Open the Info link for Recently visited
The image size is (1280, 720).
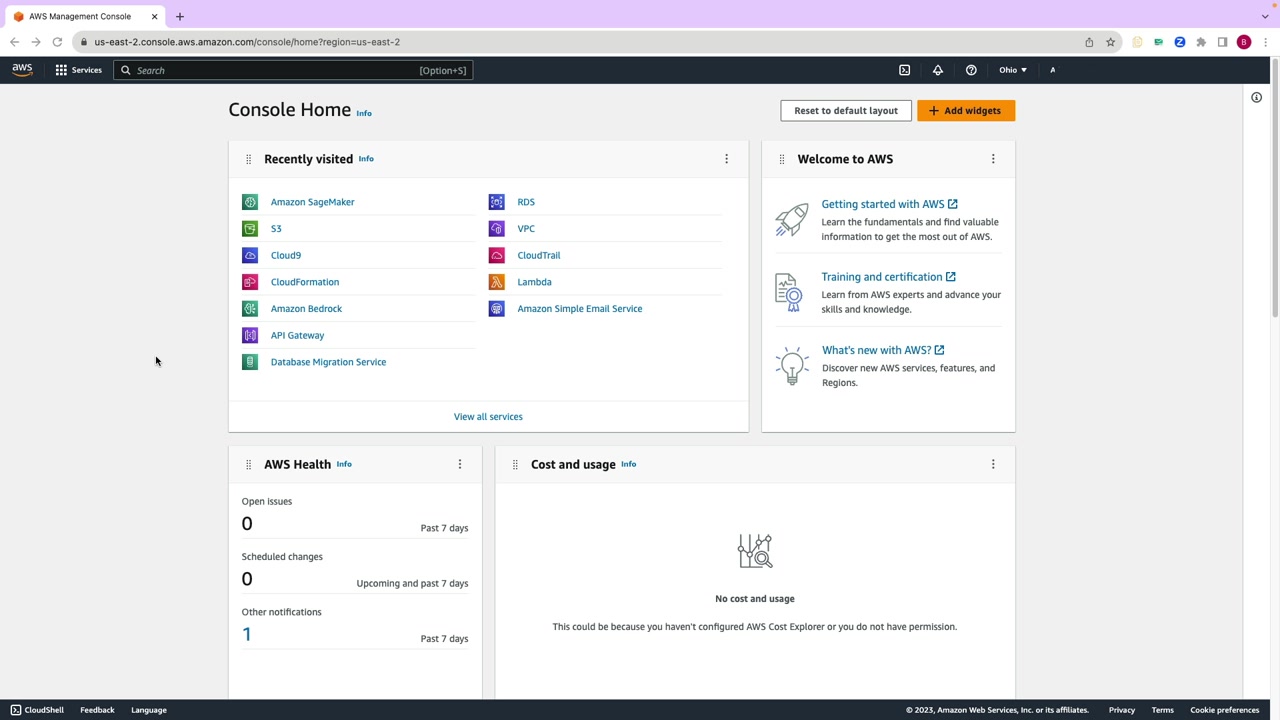pos(366,159)
